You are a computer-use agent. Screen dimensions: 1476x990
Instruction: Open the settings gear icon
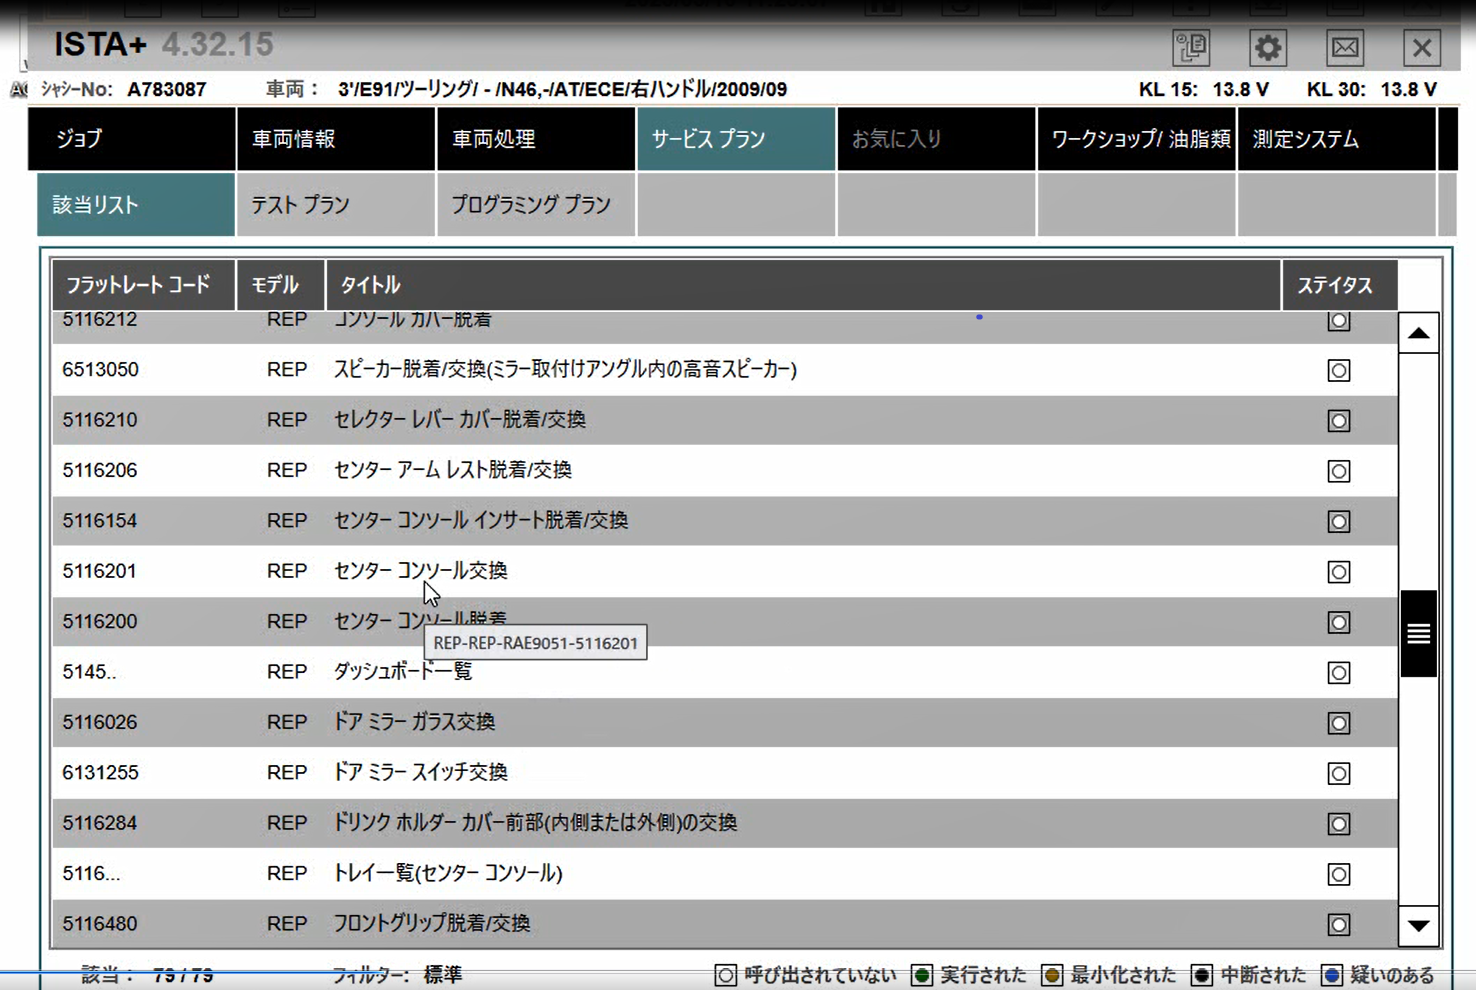1267,47
